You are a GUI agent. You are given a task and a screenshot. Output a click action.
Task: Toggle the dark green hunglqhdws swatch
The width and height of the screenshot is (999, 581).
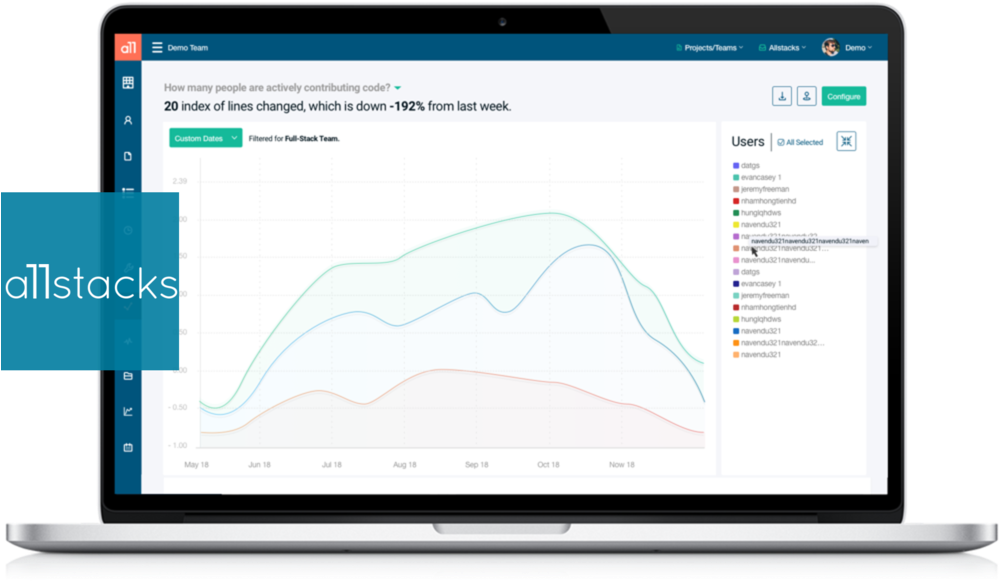click(x=736, y=213)
